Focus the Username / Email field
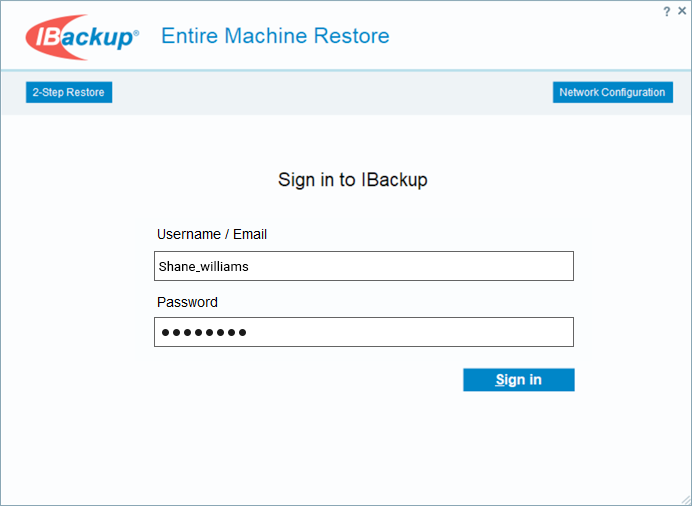 pos(364,266)
